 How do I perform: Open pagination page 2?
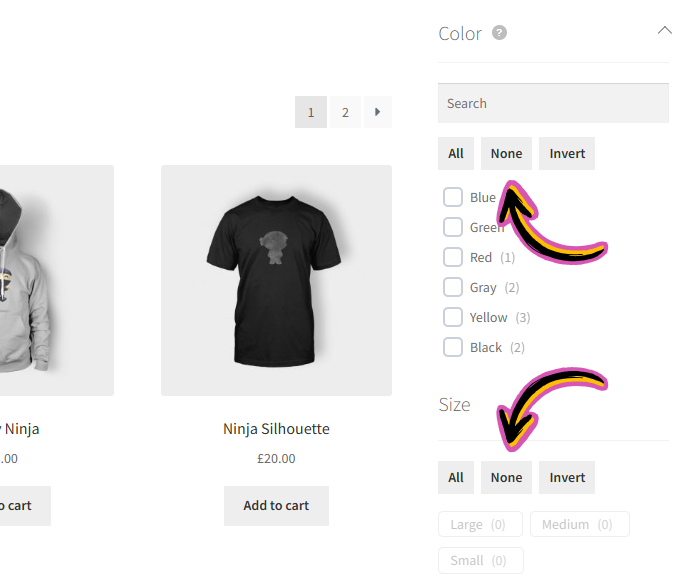click(345, 112)
